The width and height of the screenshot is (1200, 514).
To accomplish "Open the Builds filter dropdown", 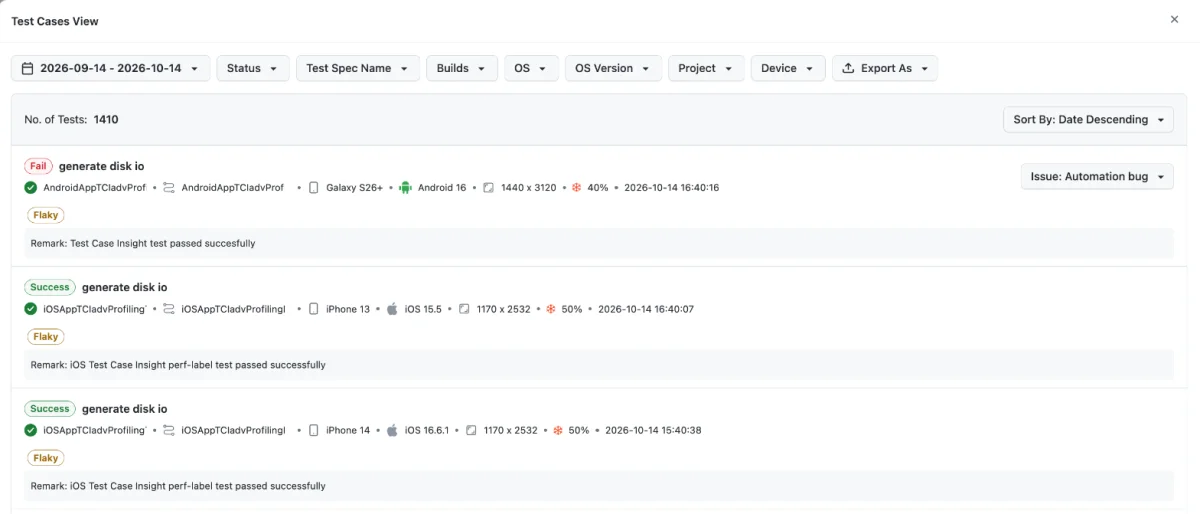I will [x=462, y=68].
